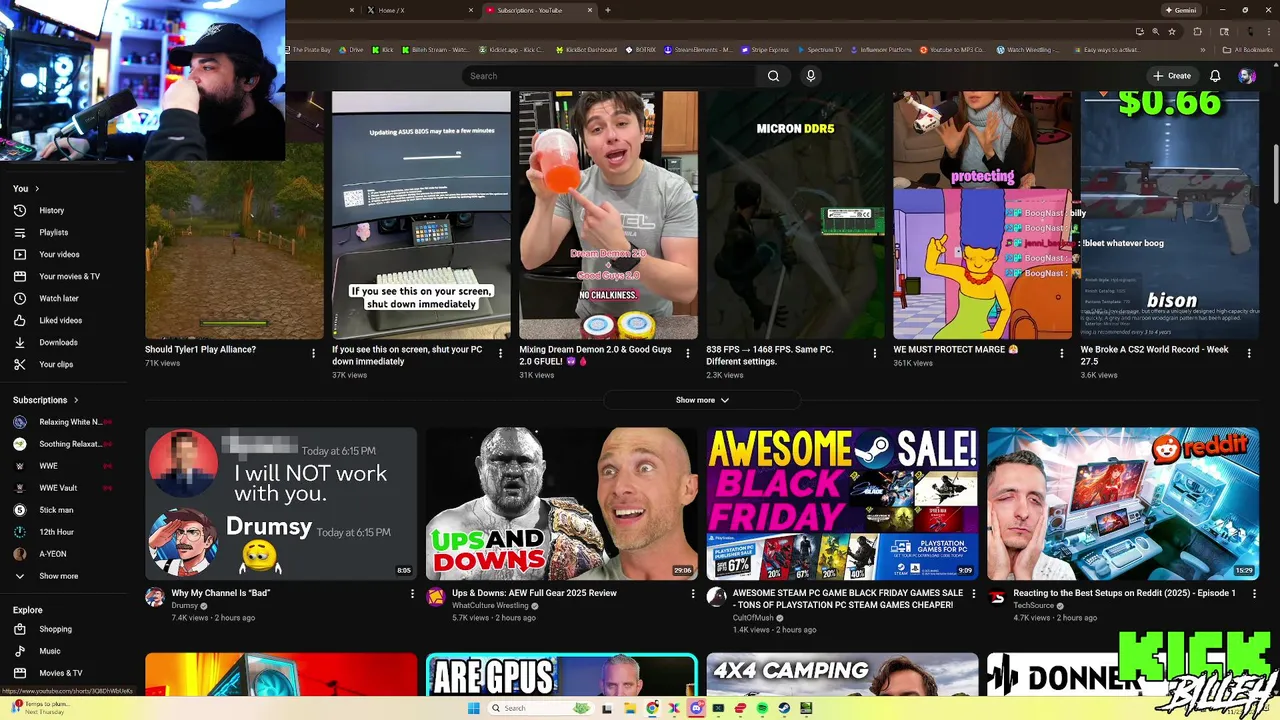Open The Pirate Bay bookmark
The width and height of the screenshot is (1280, 720).
tap(308, 49)
